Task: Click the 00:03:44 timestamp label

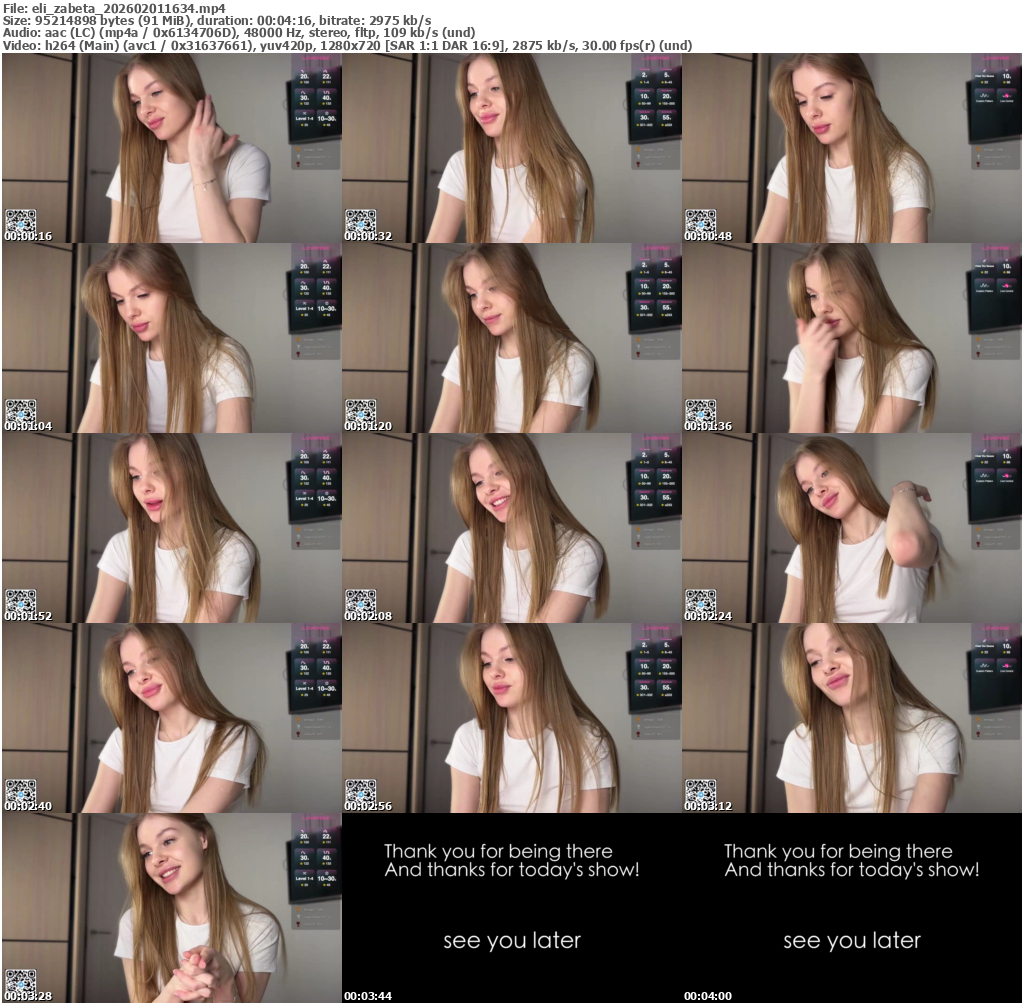Action: pos(368,996)
